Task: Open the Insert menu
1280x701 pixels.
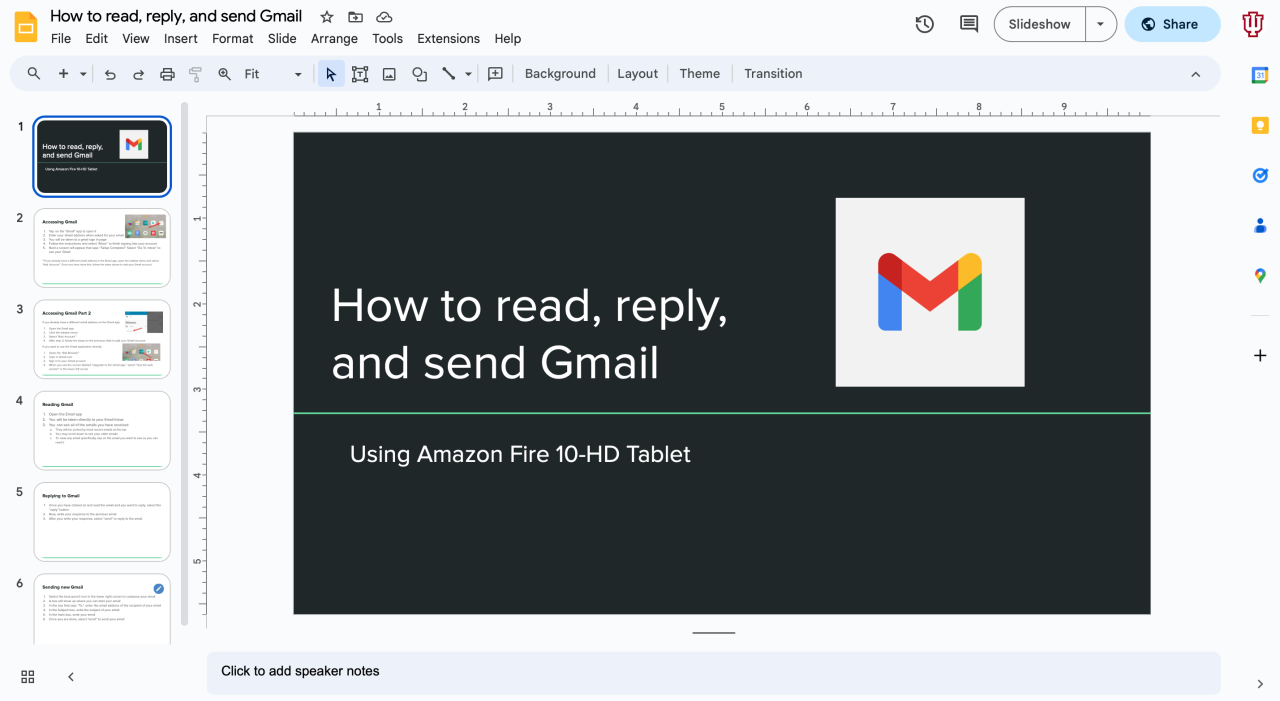Action: click(181, 38)
